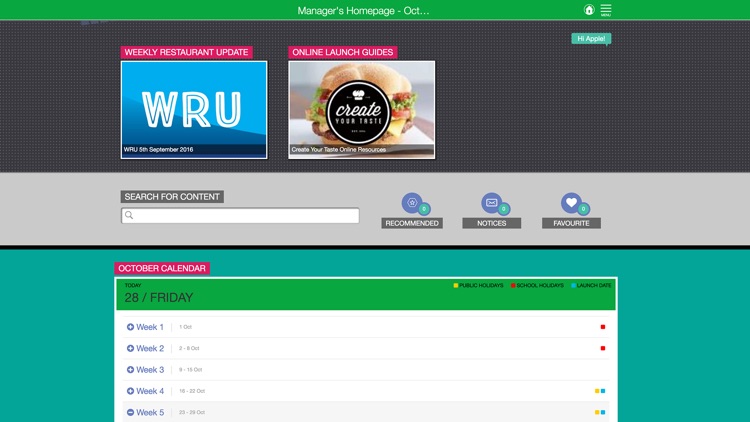This screenshot has width=750, height=422.
Task: Open the hamburger MENU icon
Action: (606, 10)
